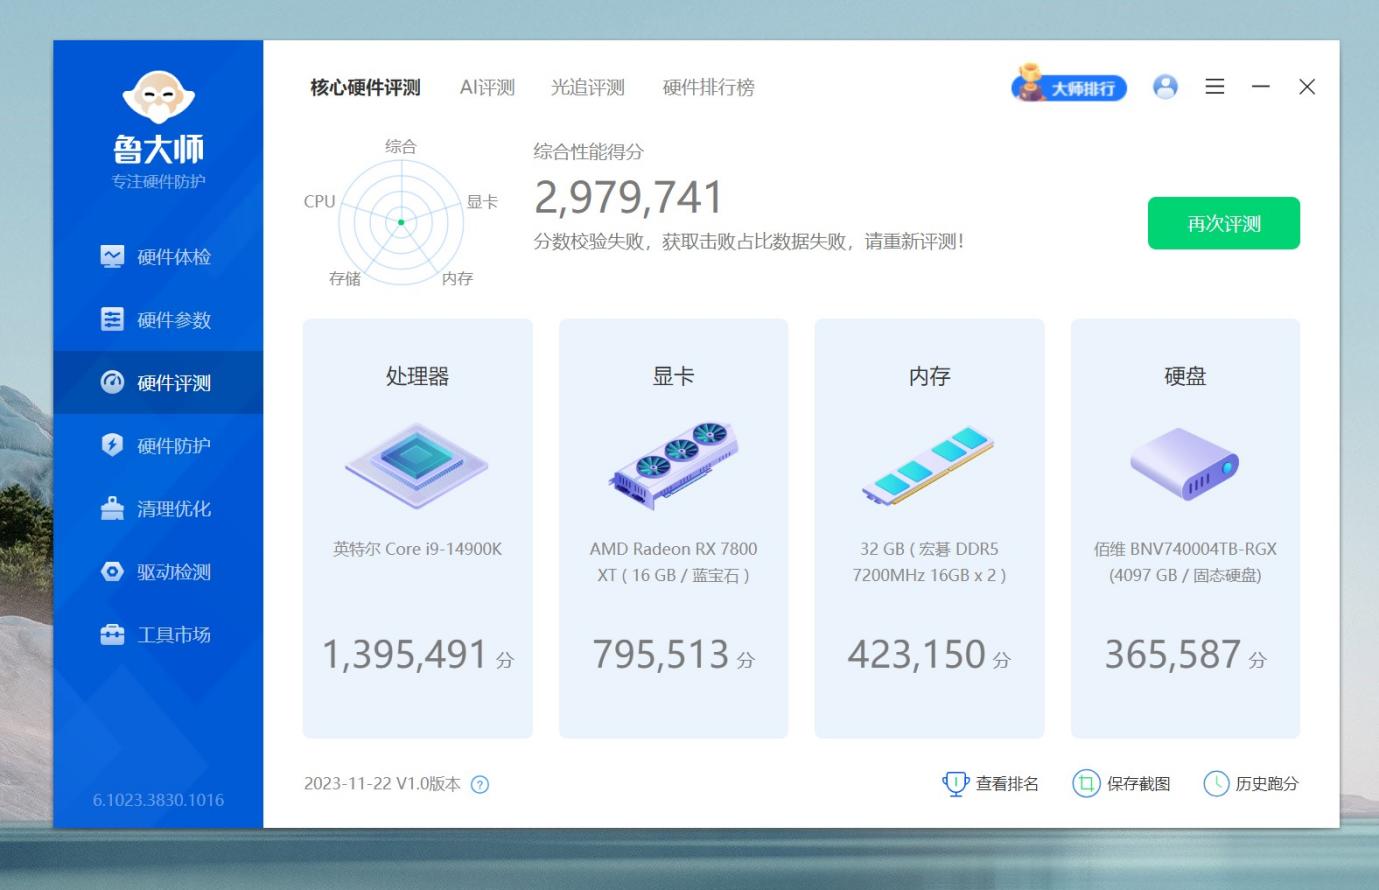Click the hard disk illustration
Image resolution: width=1379 pixels, height=890 pixels.
pos(1185,464)
